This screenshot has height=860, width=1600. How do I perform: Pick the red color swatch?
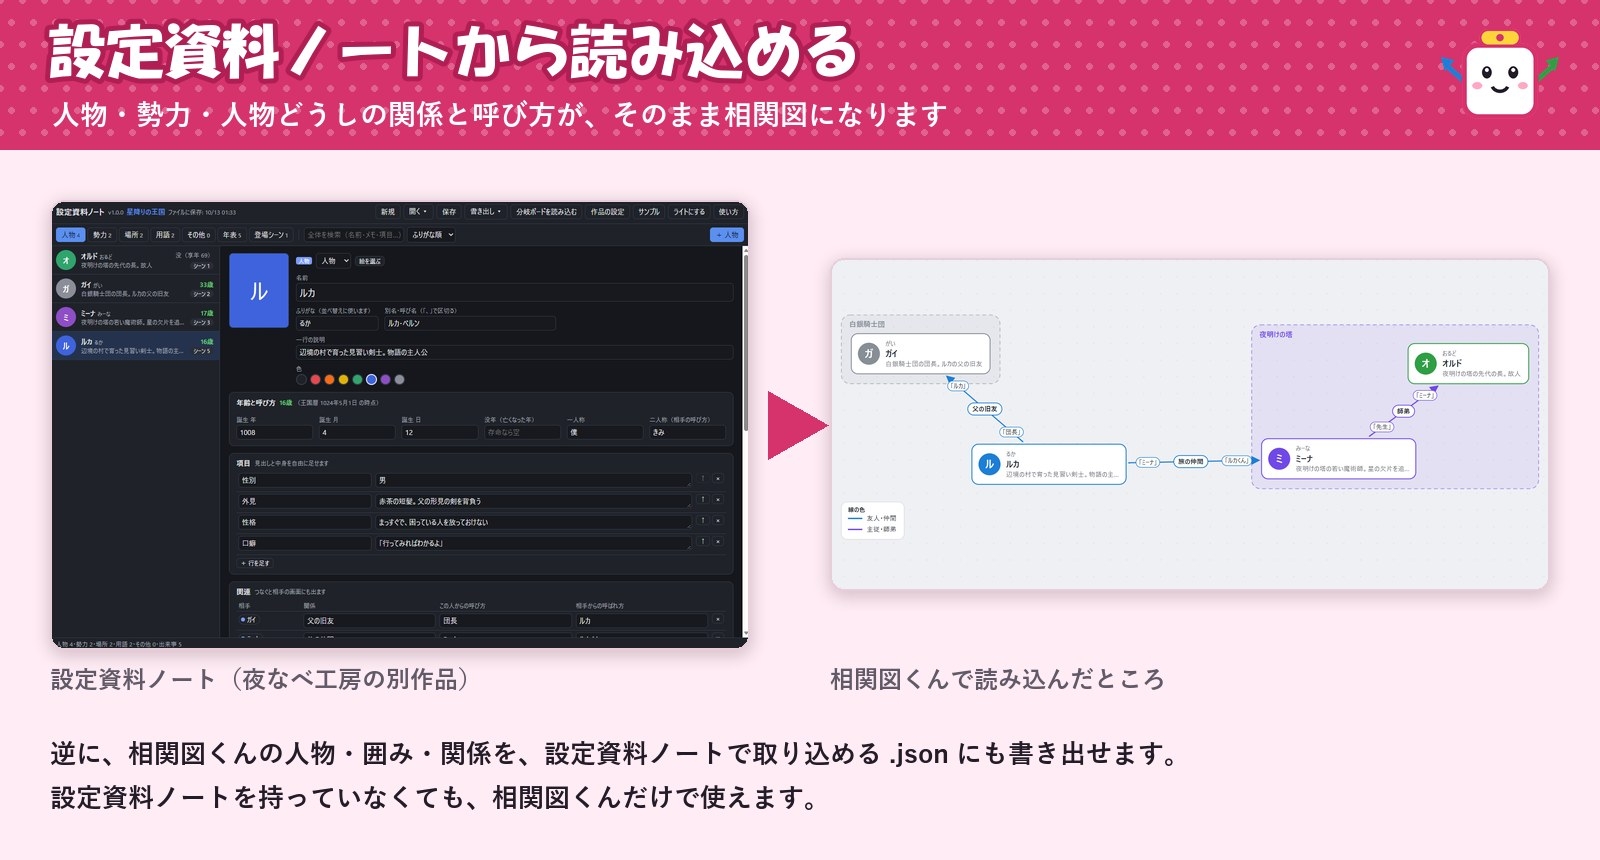(x=316, y=379)
